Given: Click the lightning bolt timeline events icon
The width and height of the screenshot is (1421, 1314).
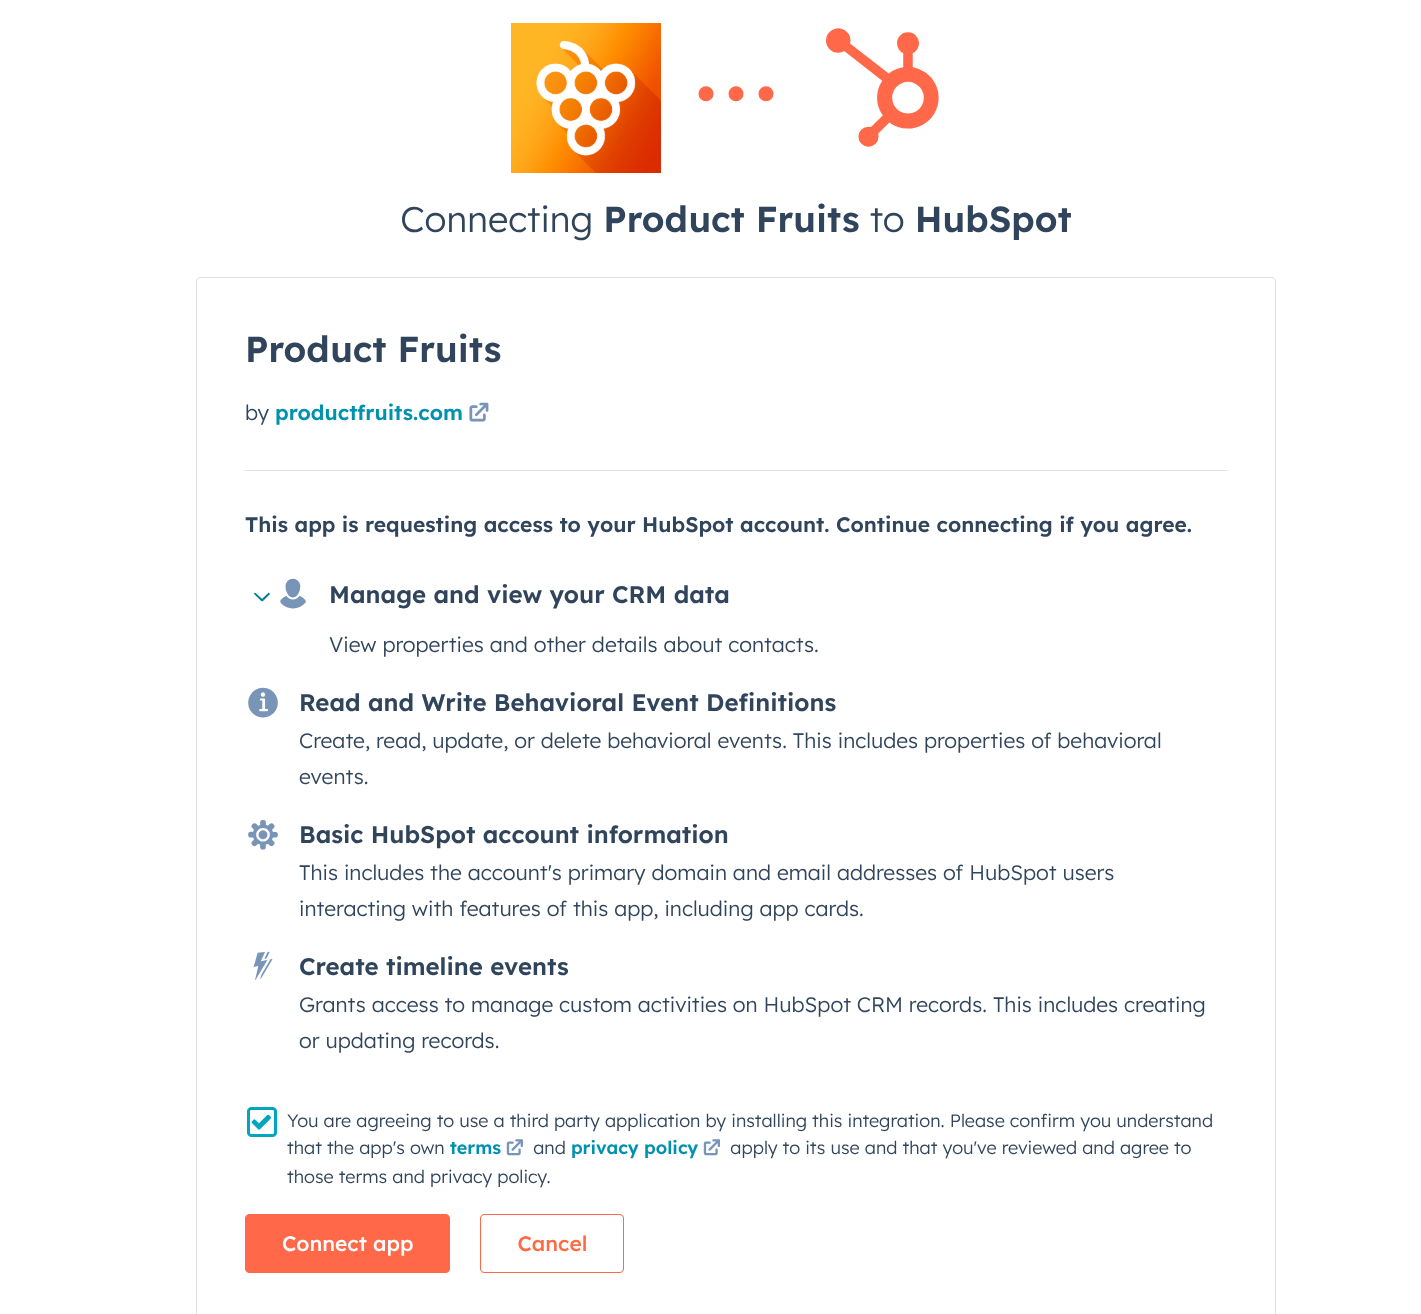Looking at the screenshot, I should [262, 966].
